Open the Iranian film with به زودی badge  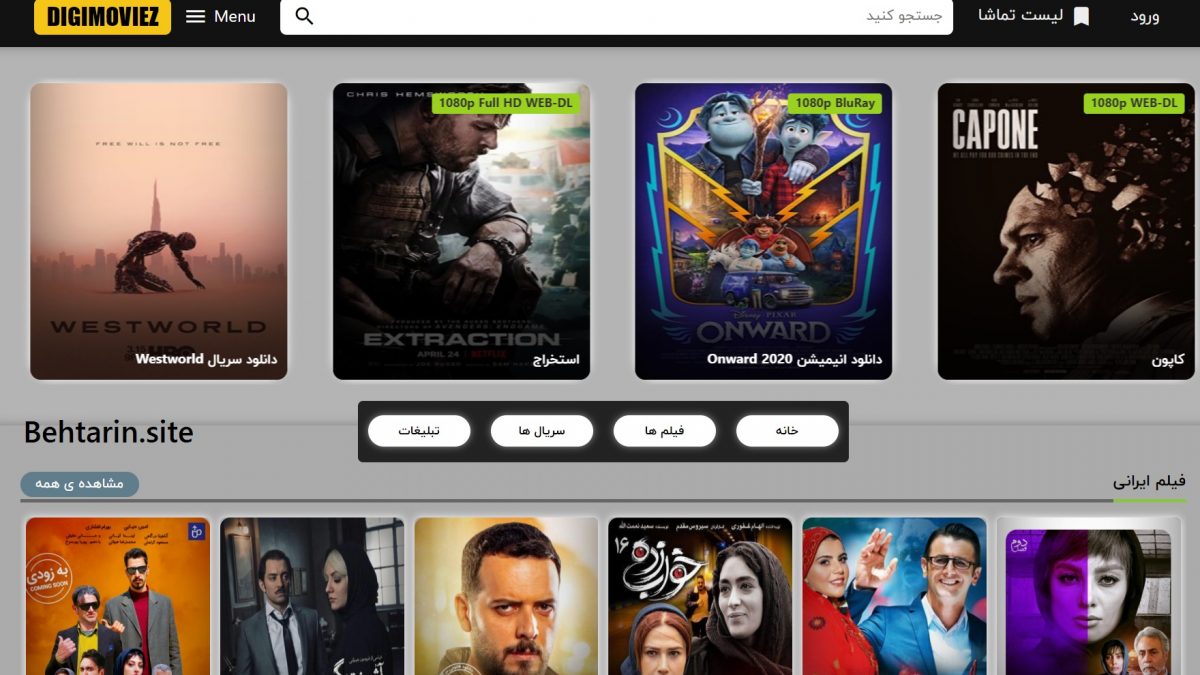tap(118, 596)
